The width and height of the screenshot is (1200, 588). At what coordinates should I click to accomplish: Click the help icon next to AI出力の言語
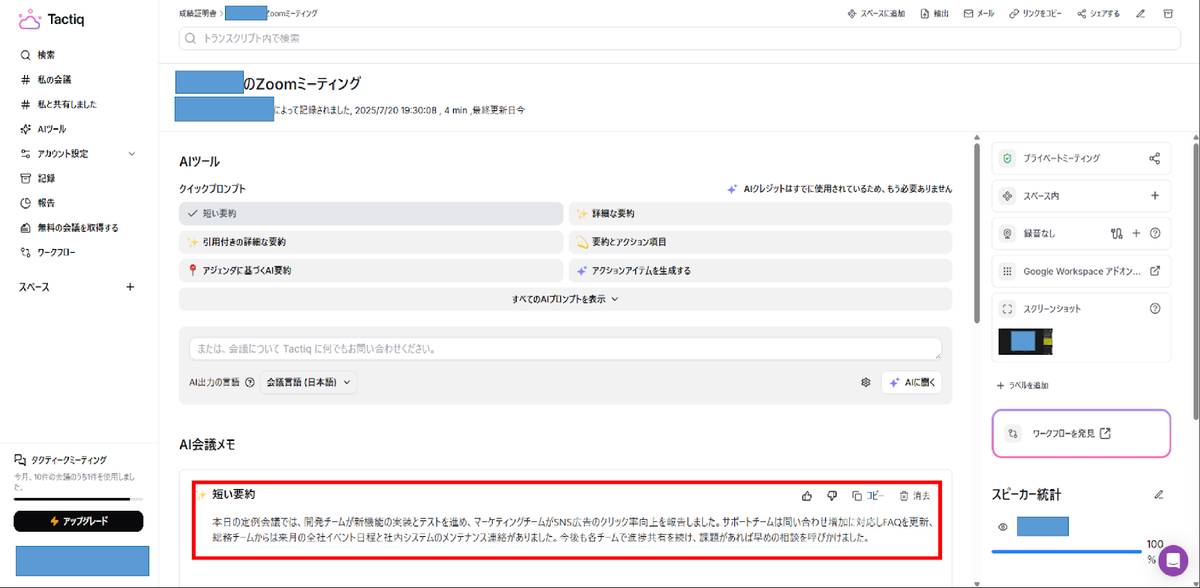tap(249, 382)
